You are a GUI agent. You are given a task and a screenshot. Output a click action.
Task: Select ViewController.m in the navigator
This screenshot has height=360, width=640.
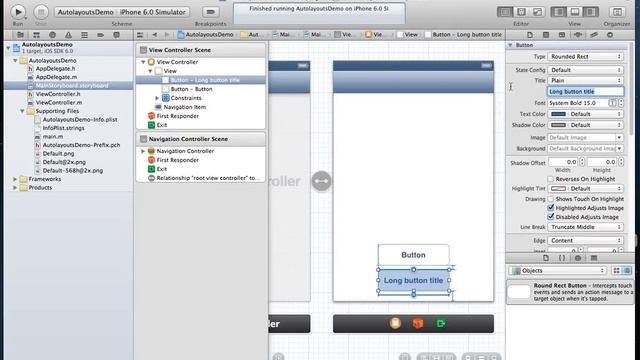coord(59,102)
